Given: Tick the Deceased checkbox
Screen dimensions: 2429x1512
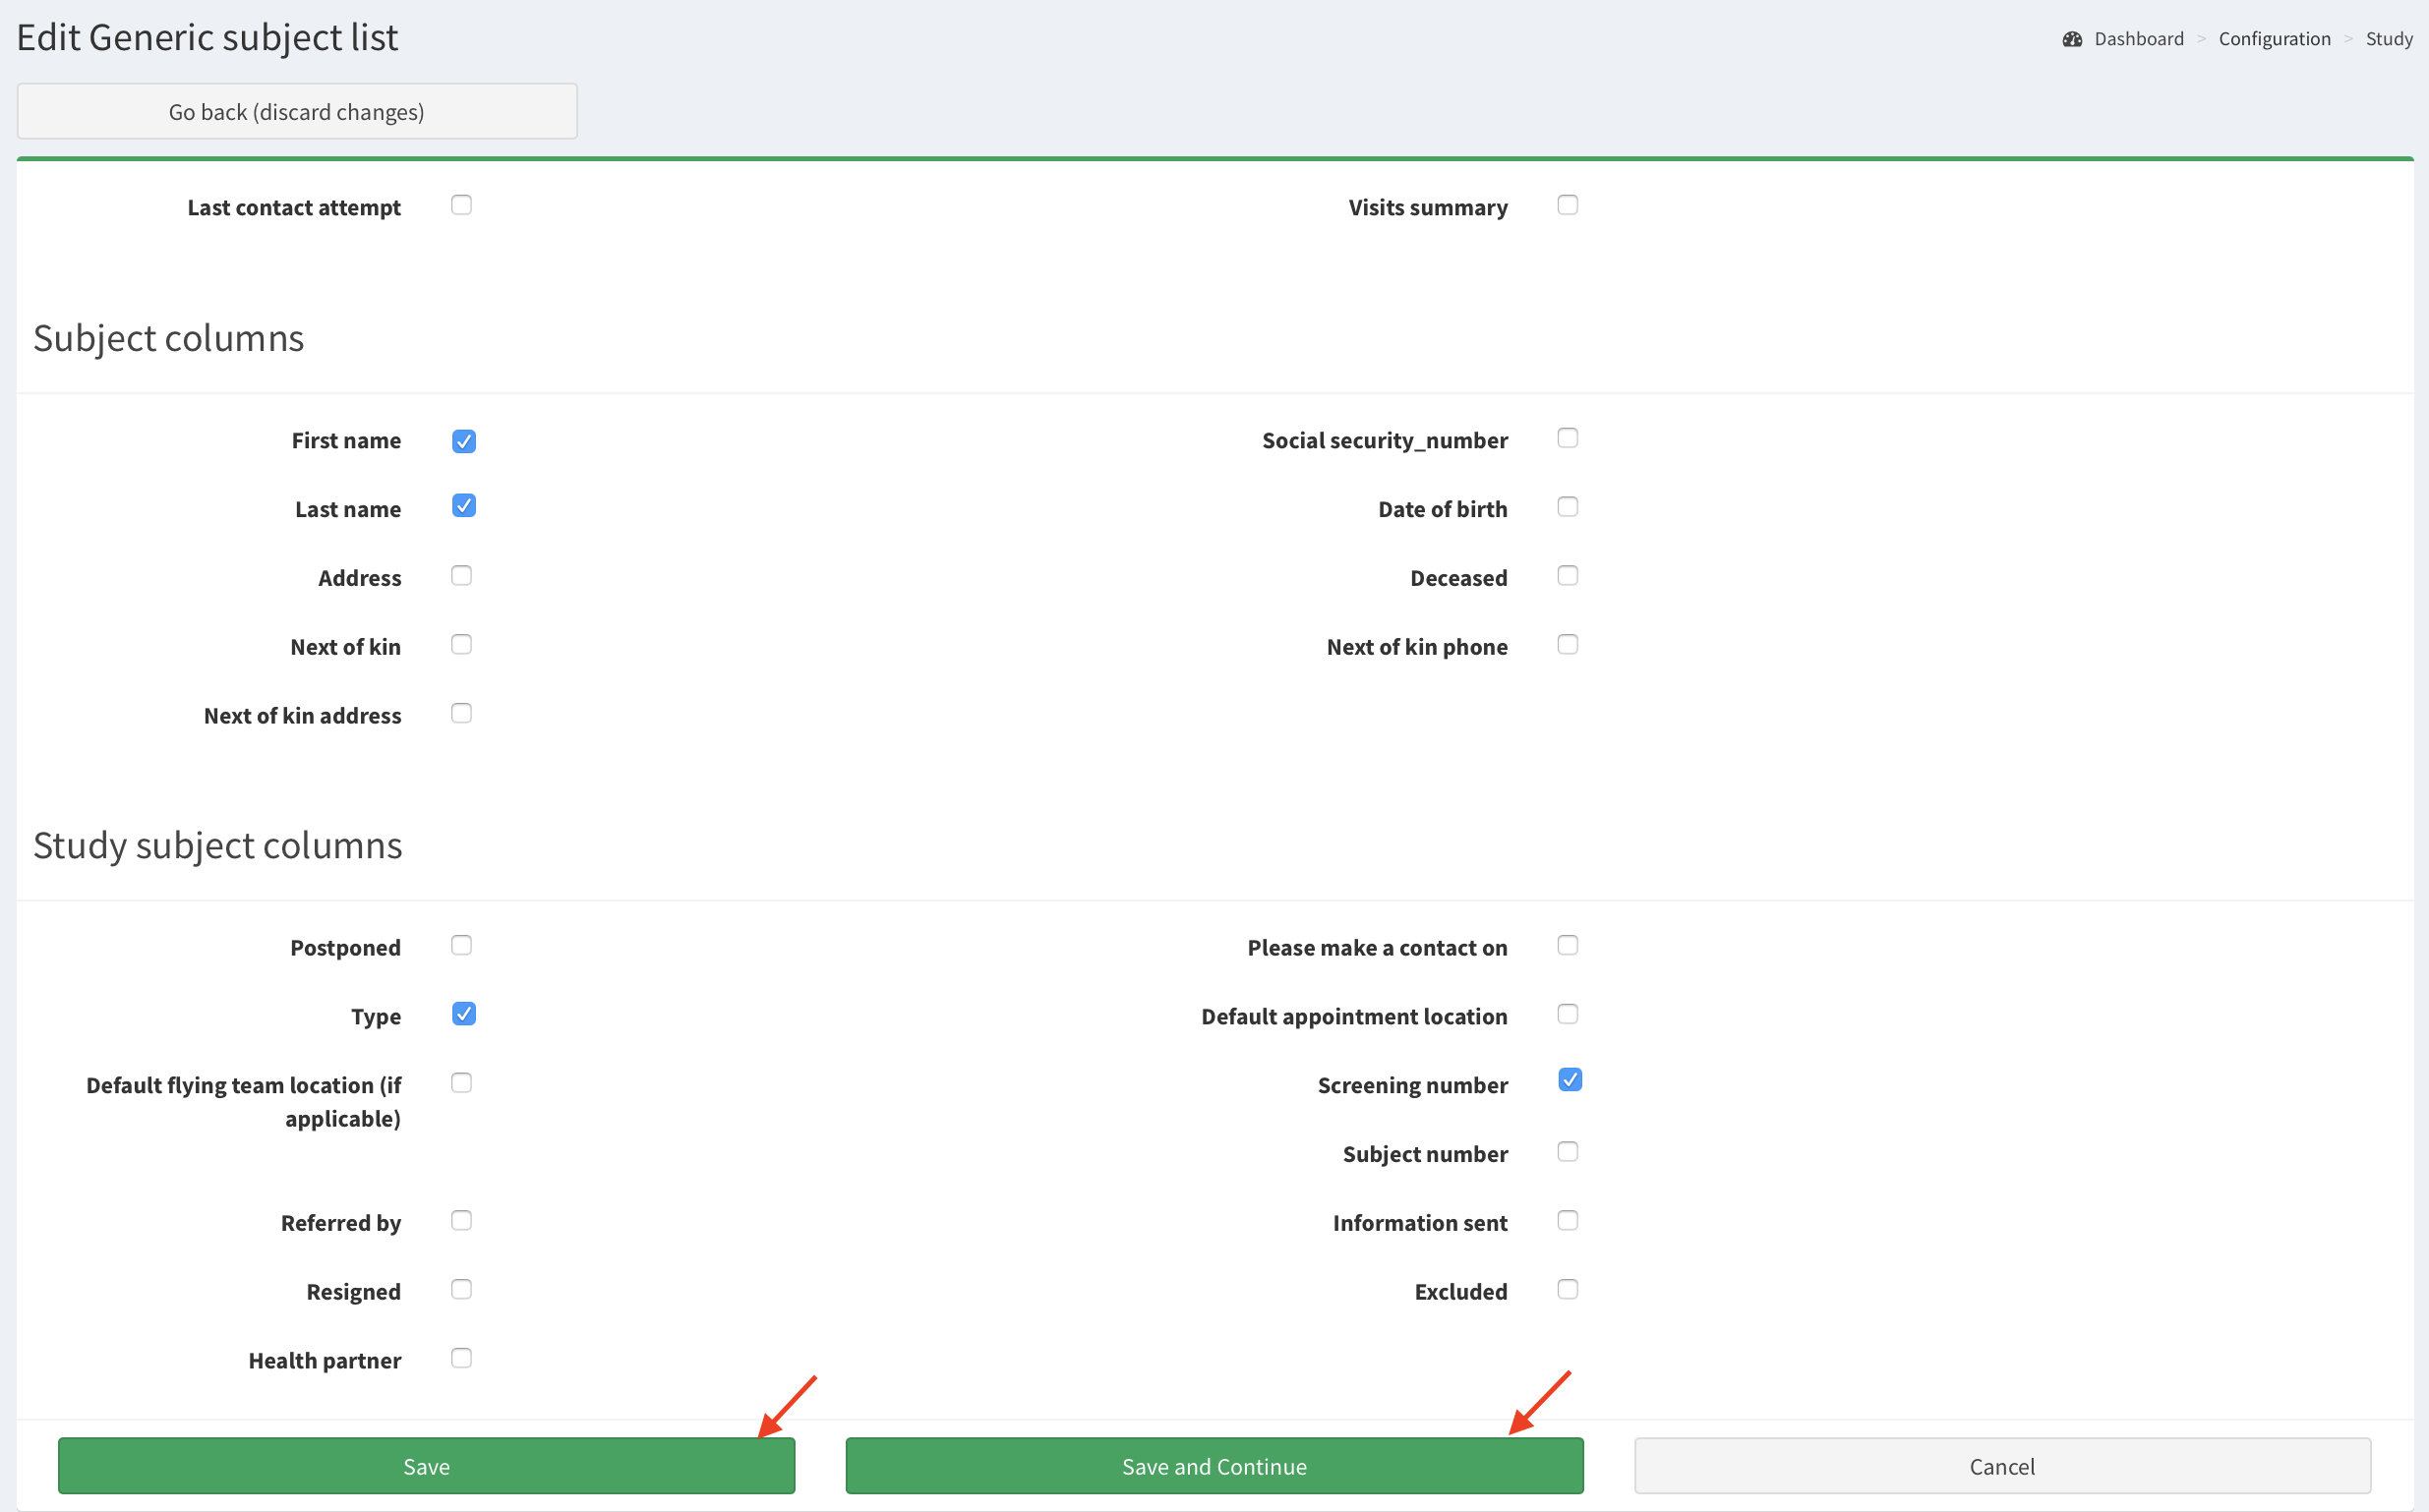Looking at the screenshot, I should [1567, 576].
